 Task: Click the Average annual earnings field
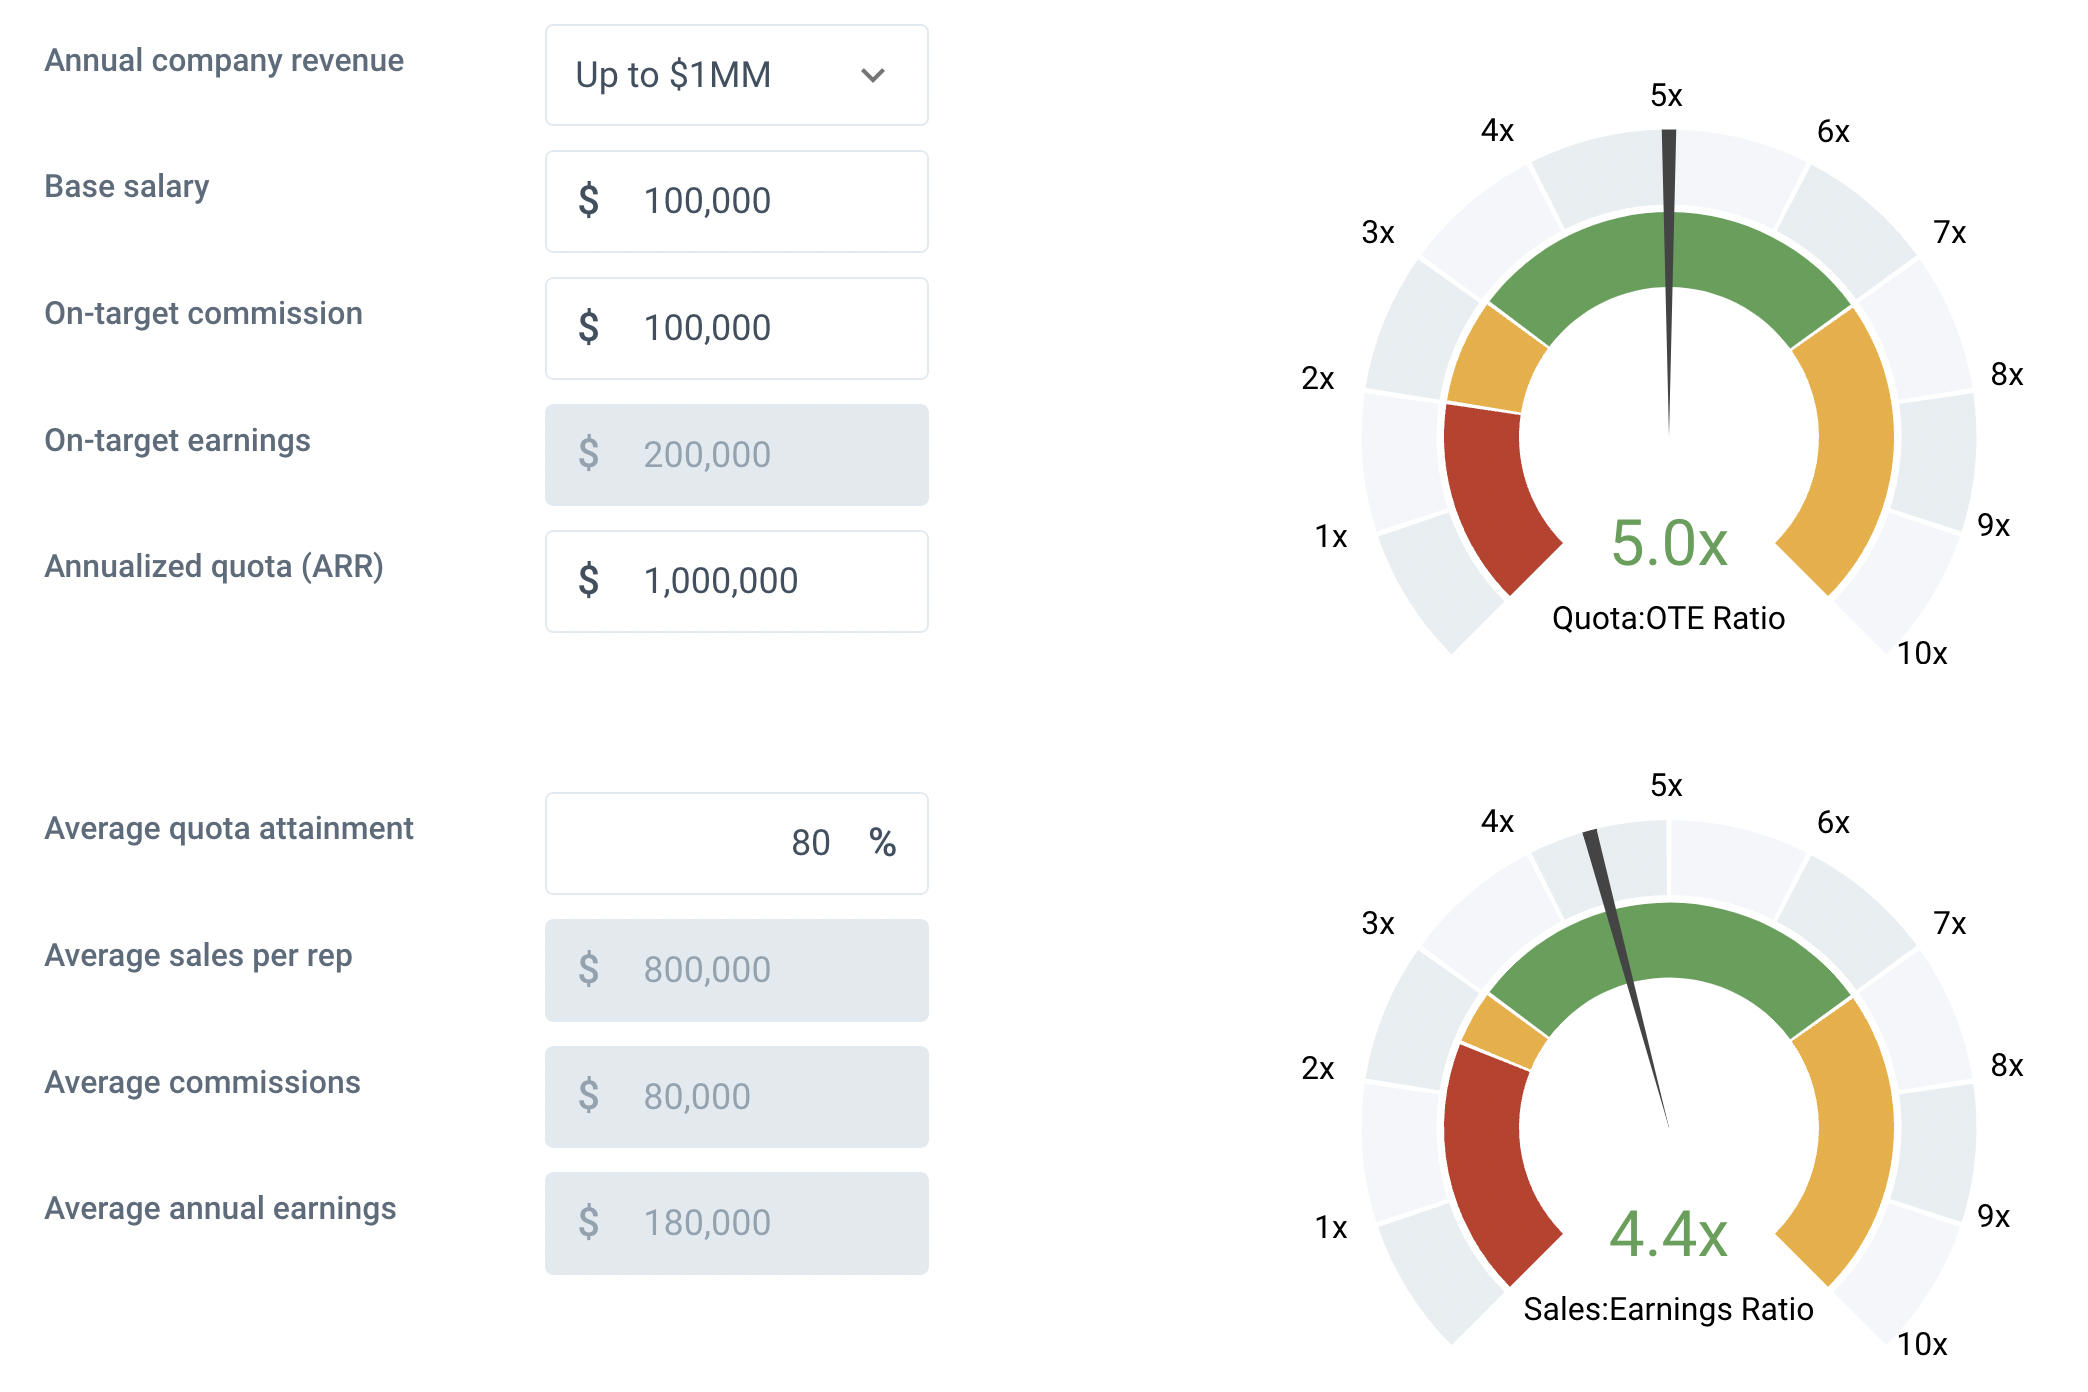tap(736, 1223)
